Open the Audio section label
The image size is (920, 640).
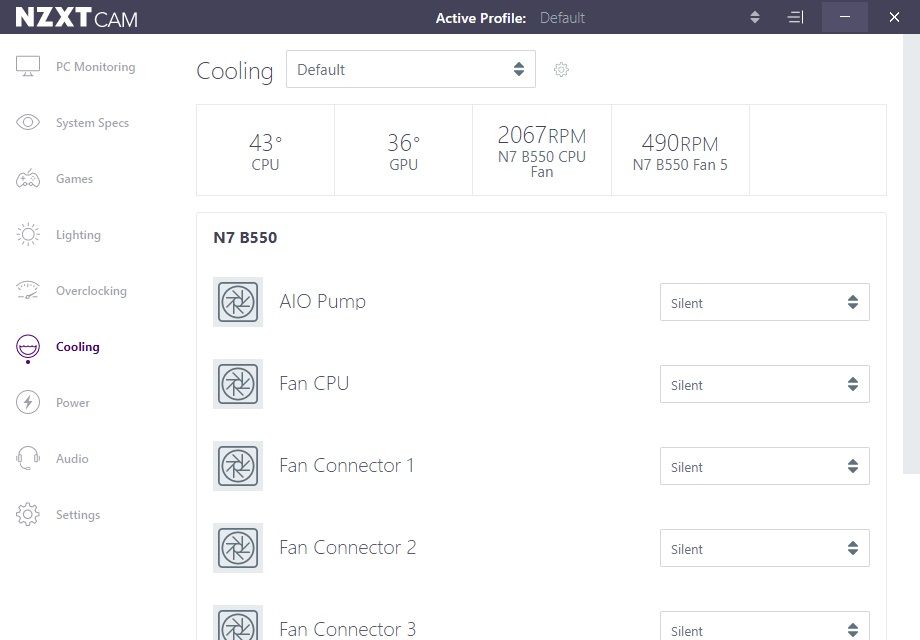point(72,459)
